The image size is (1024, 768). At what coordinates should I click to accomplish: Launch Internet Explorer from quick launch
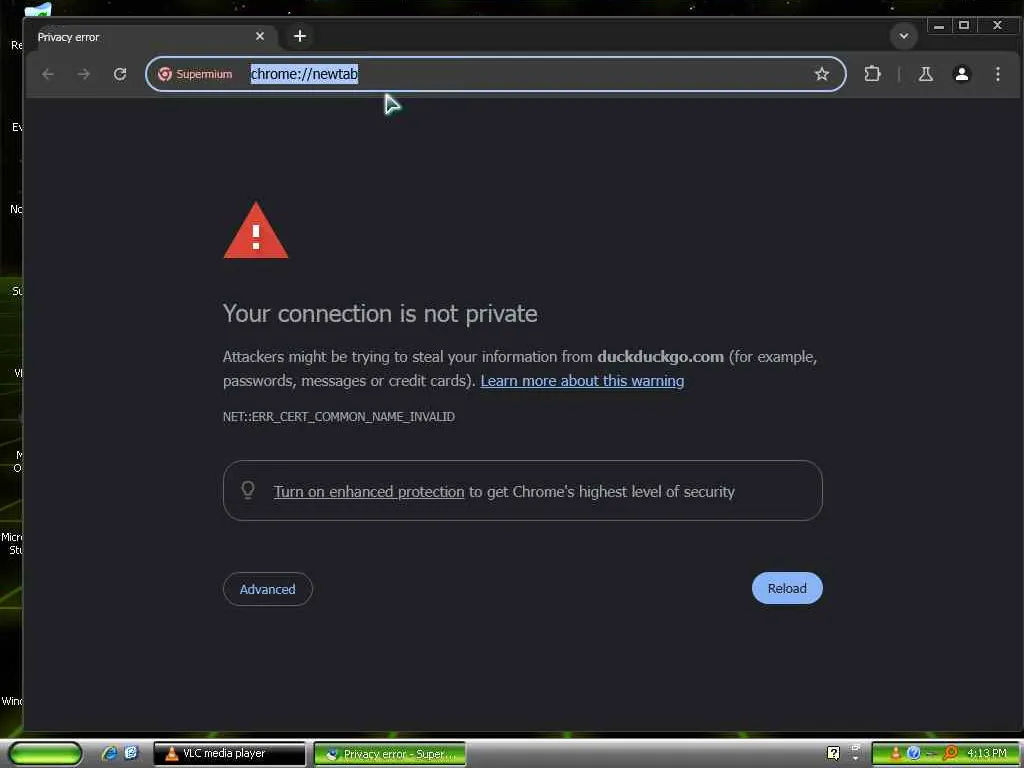point(109,753)
